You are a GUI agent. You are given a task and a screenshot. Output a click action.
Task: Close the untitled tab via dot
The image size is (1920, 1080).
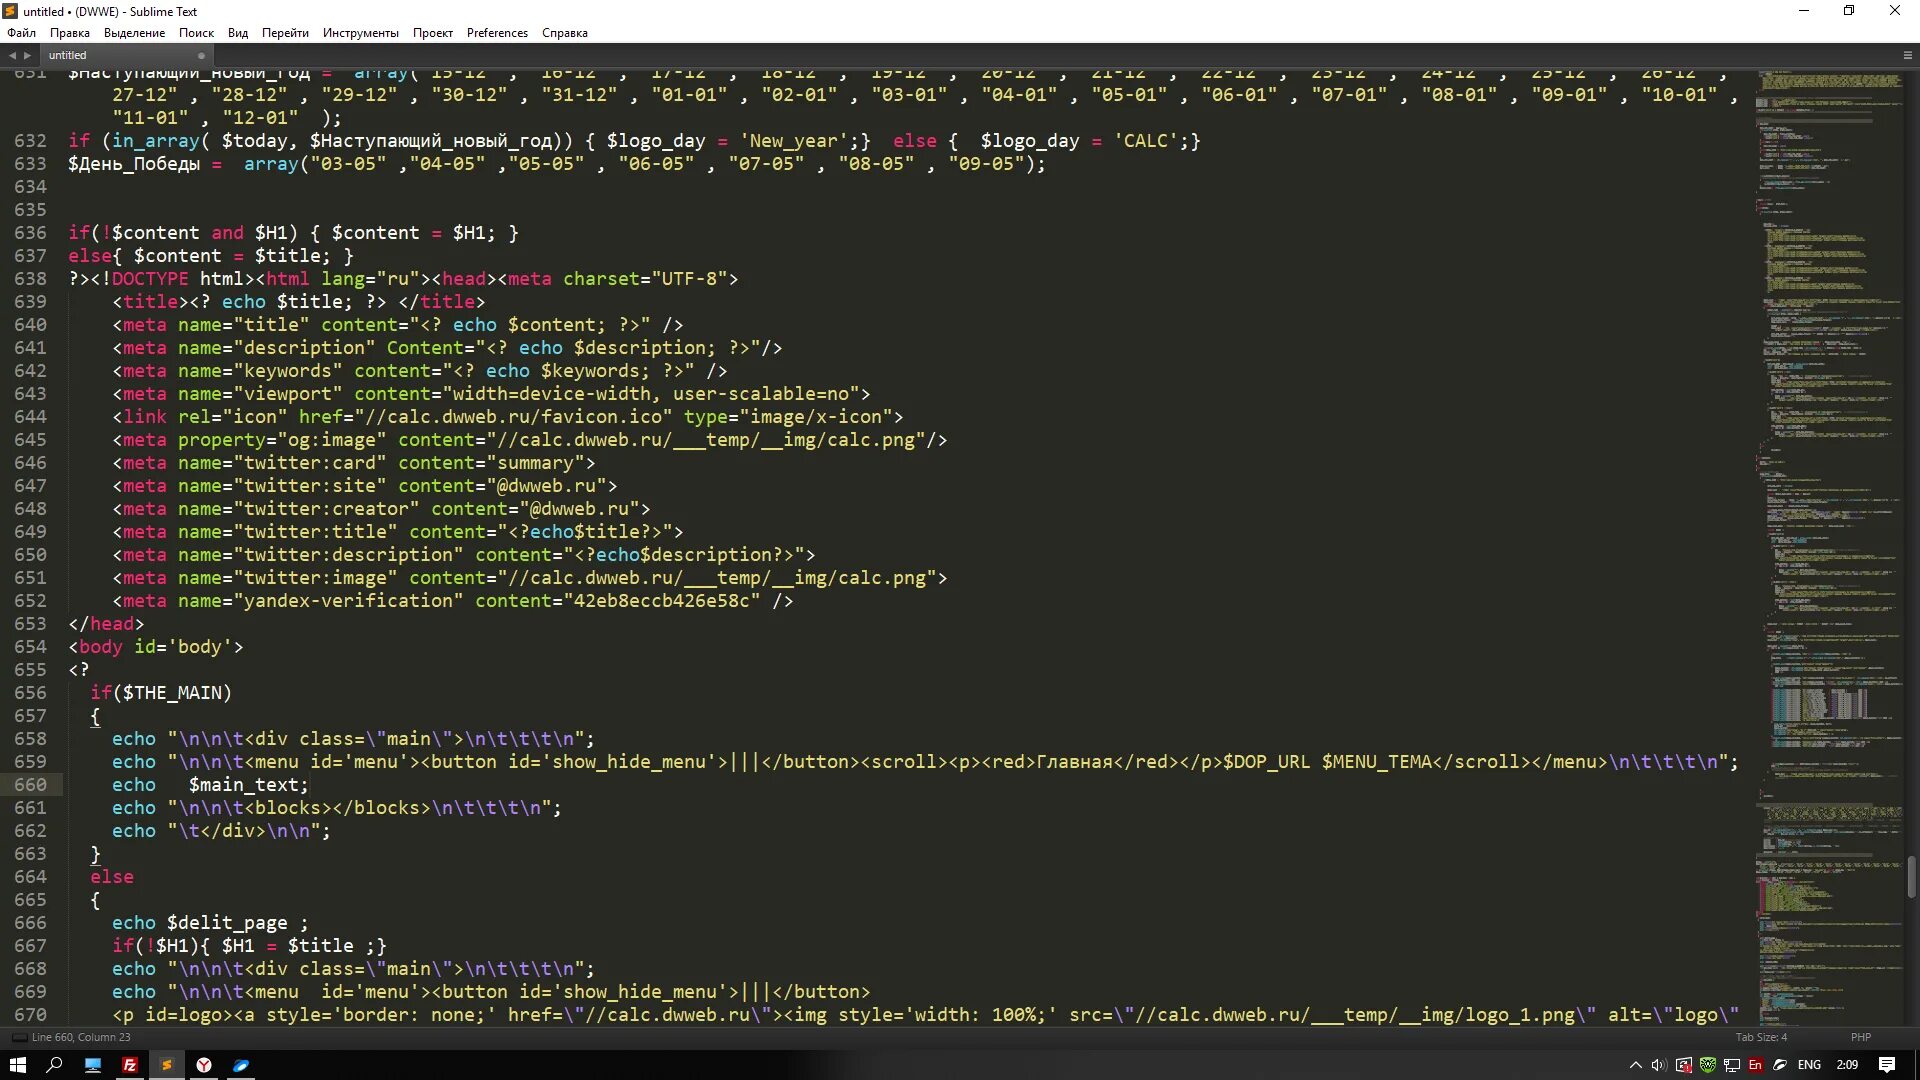(201, 55)
